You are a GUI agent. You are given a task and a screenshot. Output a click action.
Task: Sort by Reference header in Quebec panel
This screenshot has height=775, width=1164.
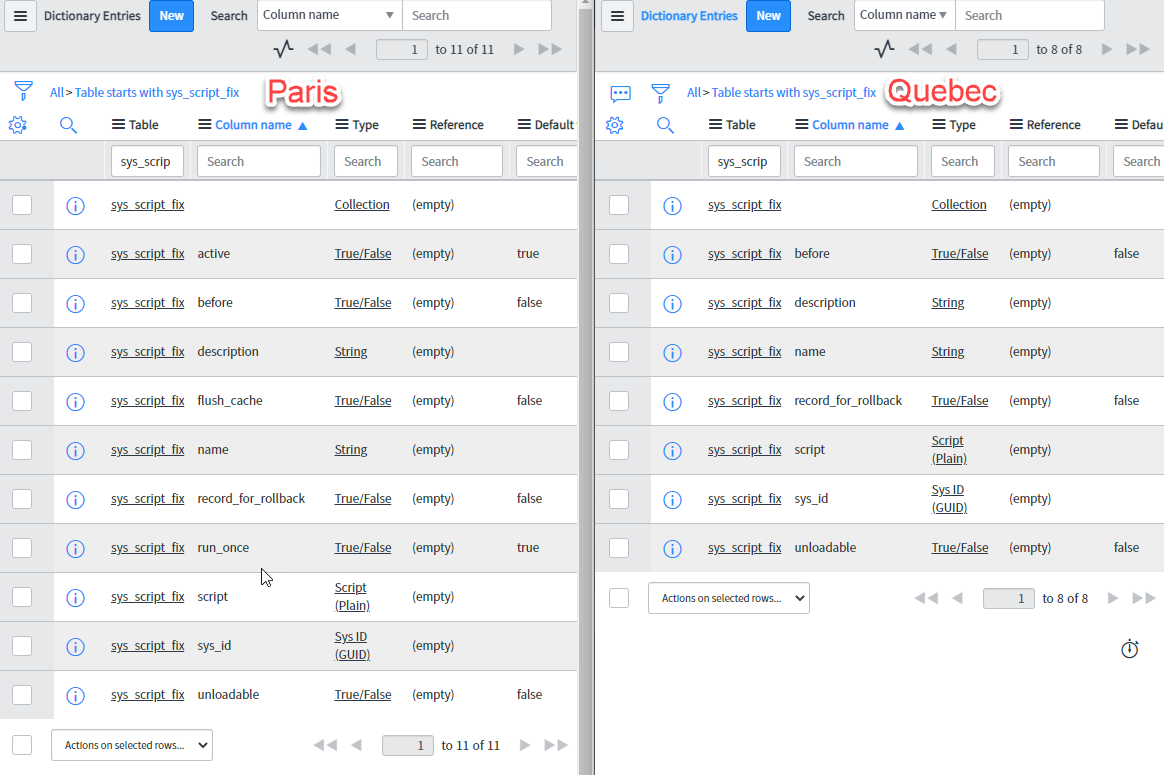pyautogui.click(x=1053, y=125)
